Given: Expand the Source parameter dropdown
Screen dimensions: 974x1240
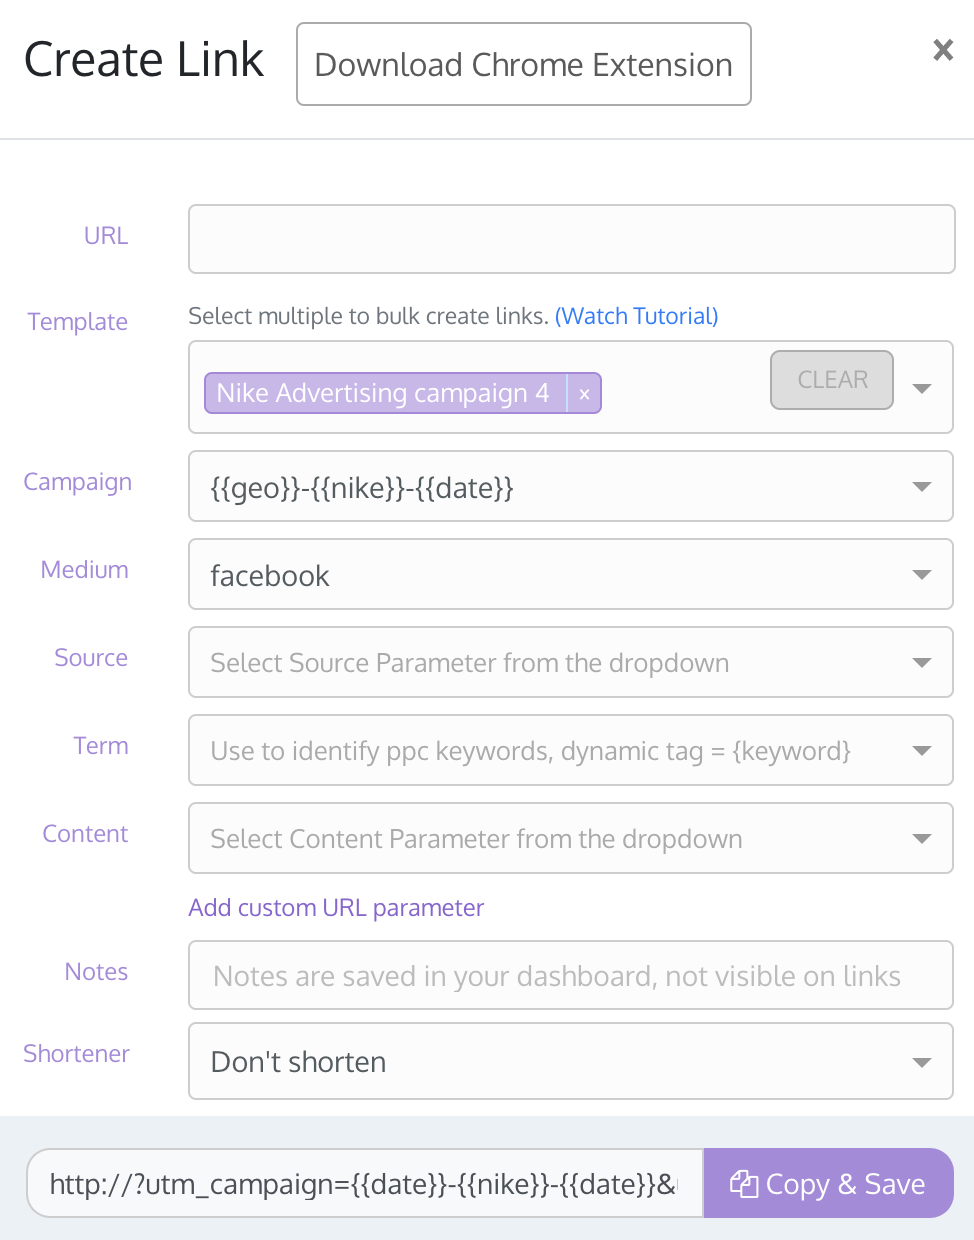Looking at the screenshot, I should (x=922, y=663).
